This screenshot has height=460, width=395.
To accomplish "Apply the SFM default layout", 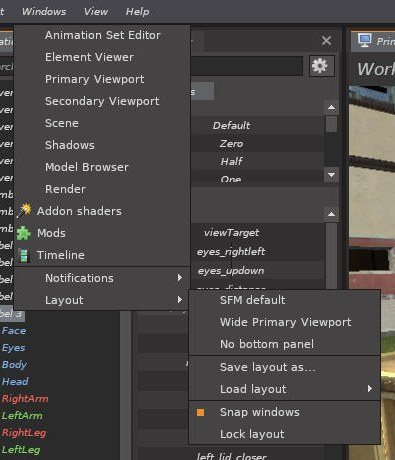I will coord(285,300).
